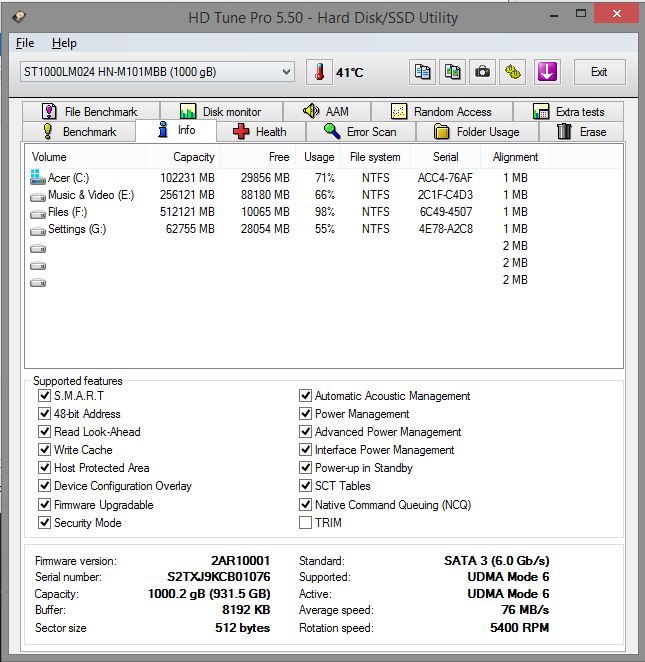The image size is (645, 662).
Task: Click the 41°C temperature reading
Action: [x=350, y=73]
